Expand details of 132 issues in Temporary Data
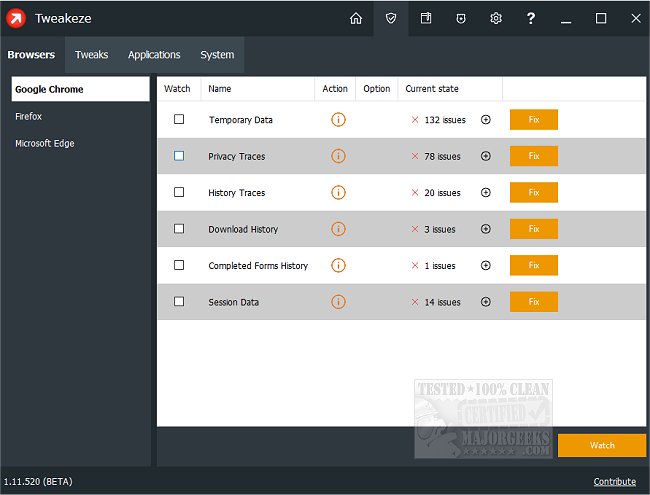 tap(486, 119)
